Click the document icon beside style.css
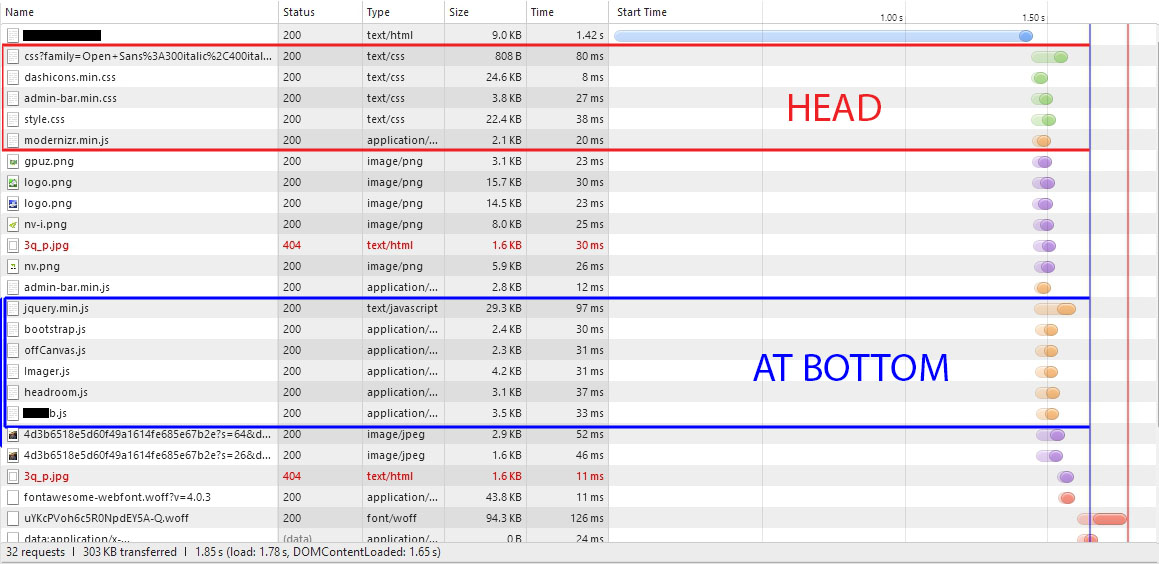 [x=13, y=119]
